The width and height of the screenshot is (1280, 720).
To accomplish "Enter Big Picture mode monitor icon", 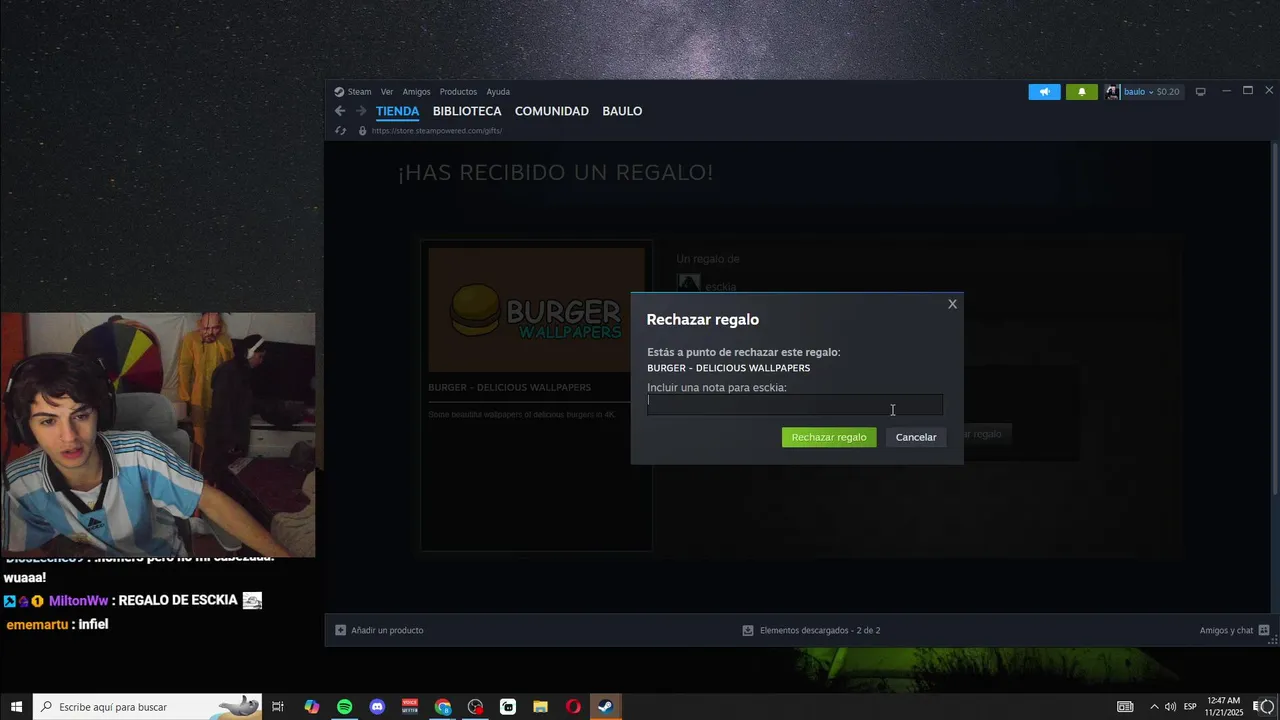I will coord(1200,92).
